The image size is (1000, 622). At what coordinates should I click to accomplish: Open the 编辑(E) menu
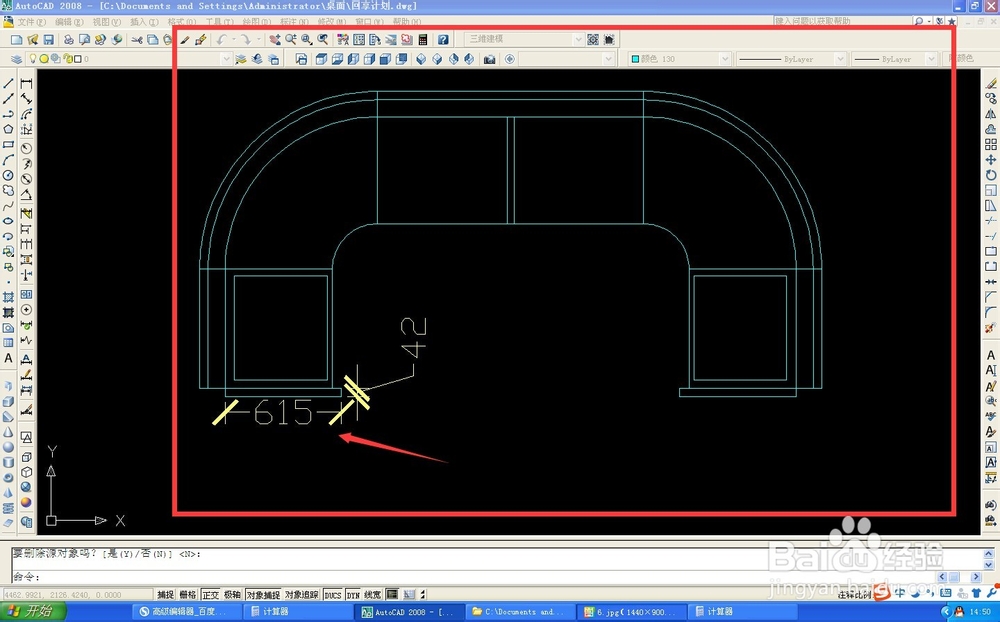[69, 22]
